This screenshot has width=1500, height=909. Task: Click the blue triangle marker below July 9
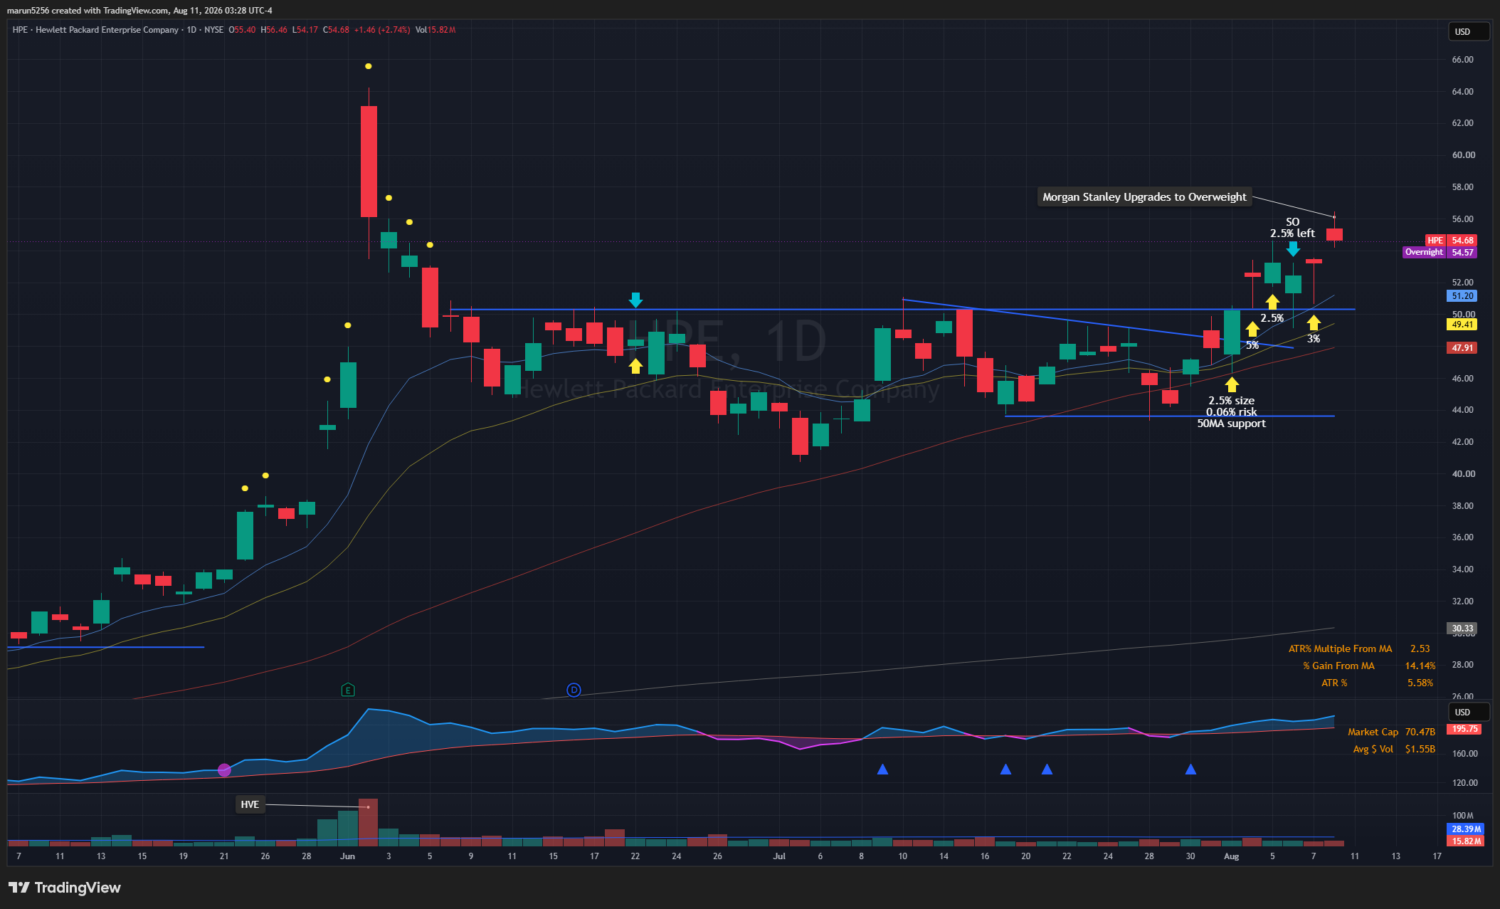pyautogui.click(x=883, y=769)
